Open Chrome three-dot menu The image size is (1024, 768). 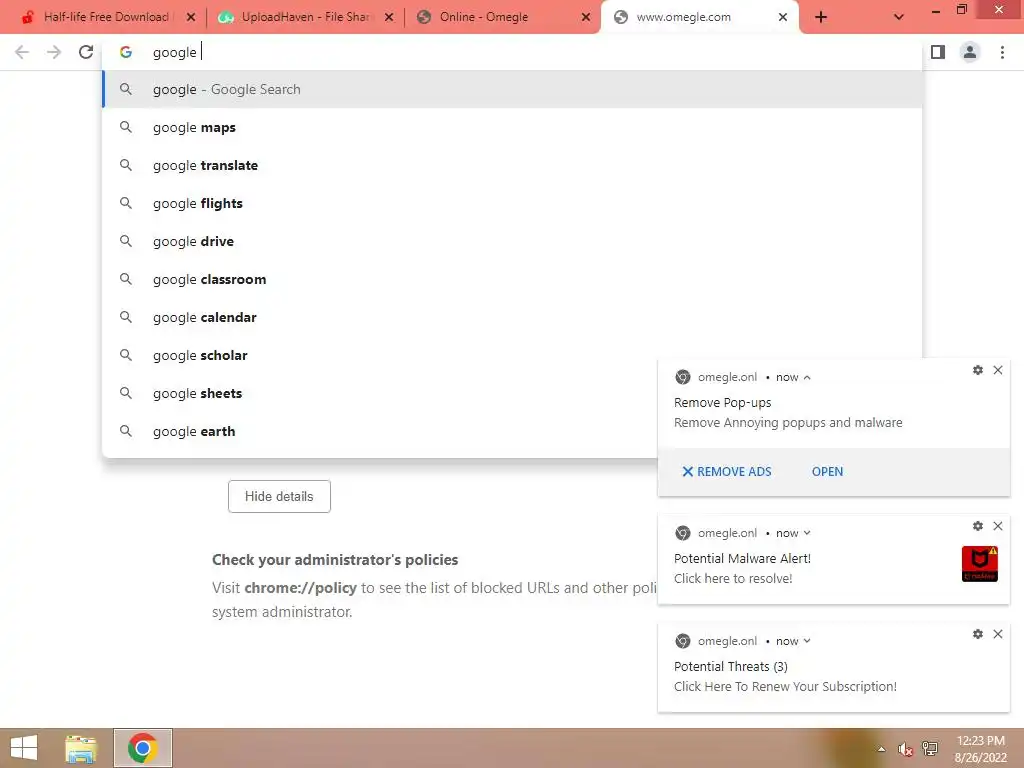pyautogui.click(x=1002, y=52)
